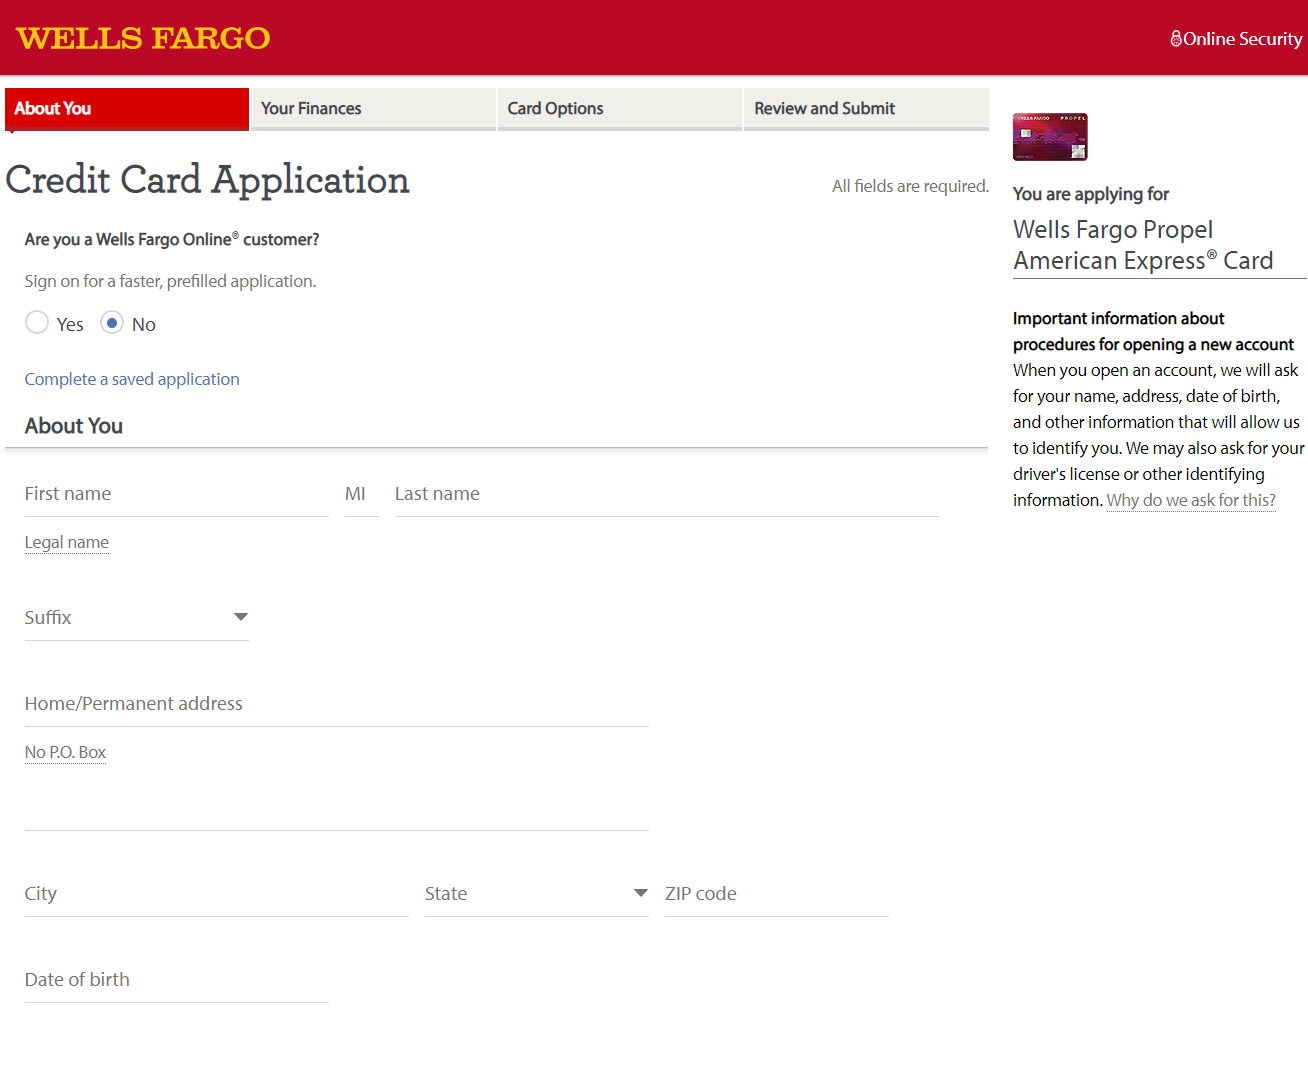Click the Propel credit card thumbnail
1308x1080 pixels.
[x=1049, y=137]
